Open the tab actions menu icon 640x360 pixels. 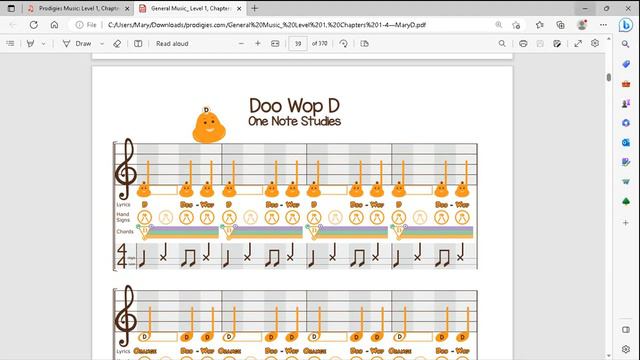pyautogui.click(x=11, y=8)
